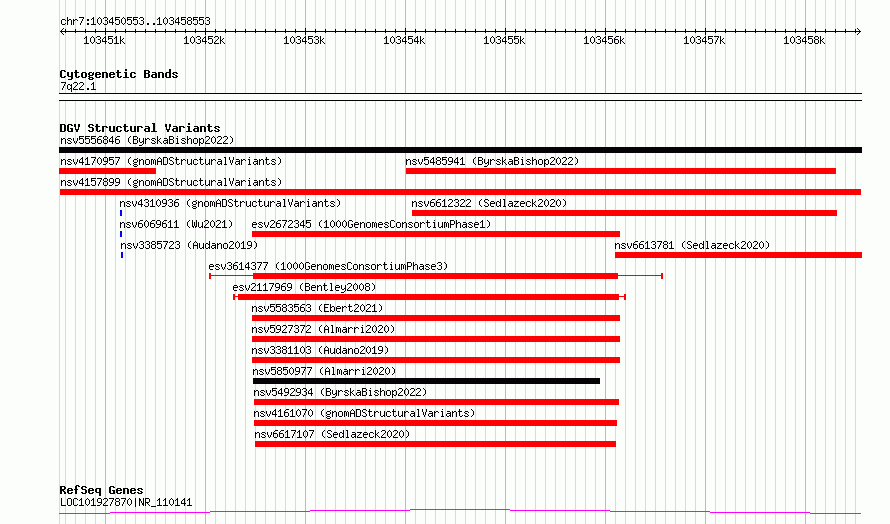Viewport: 890px width, 524px height.
Task: Click the 7q22.1 band label
Action: pos(78,86)
